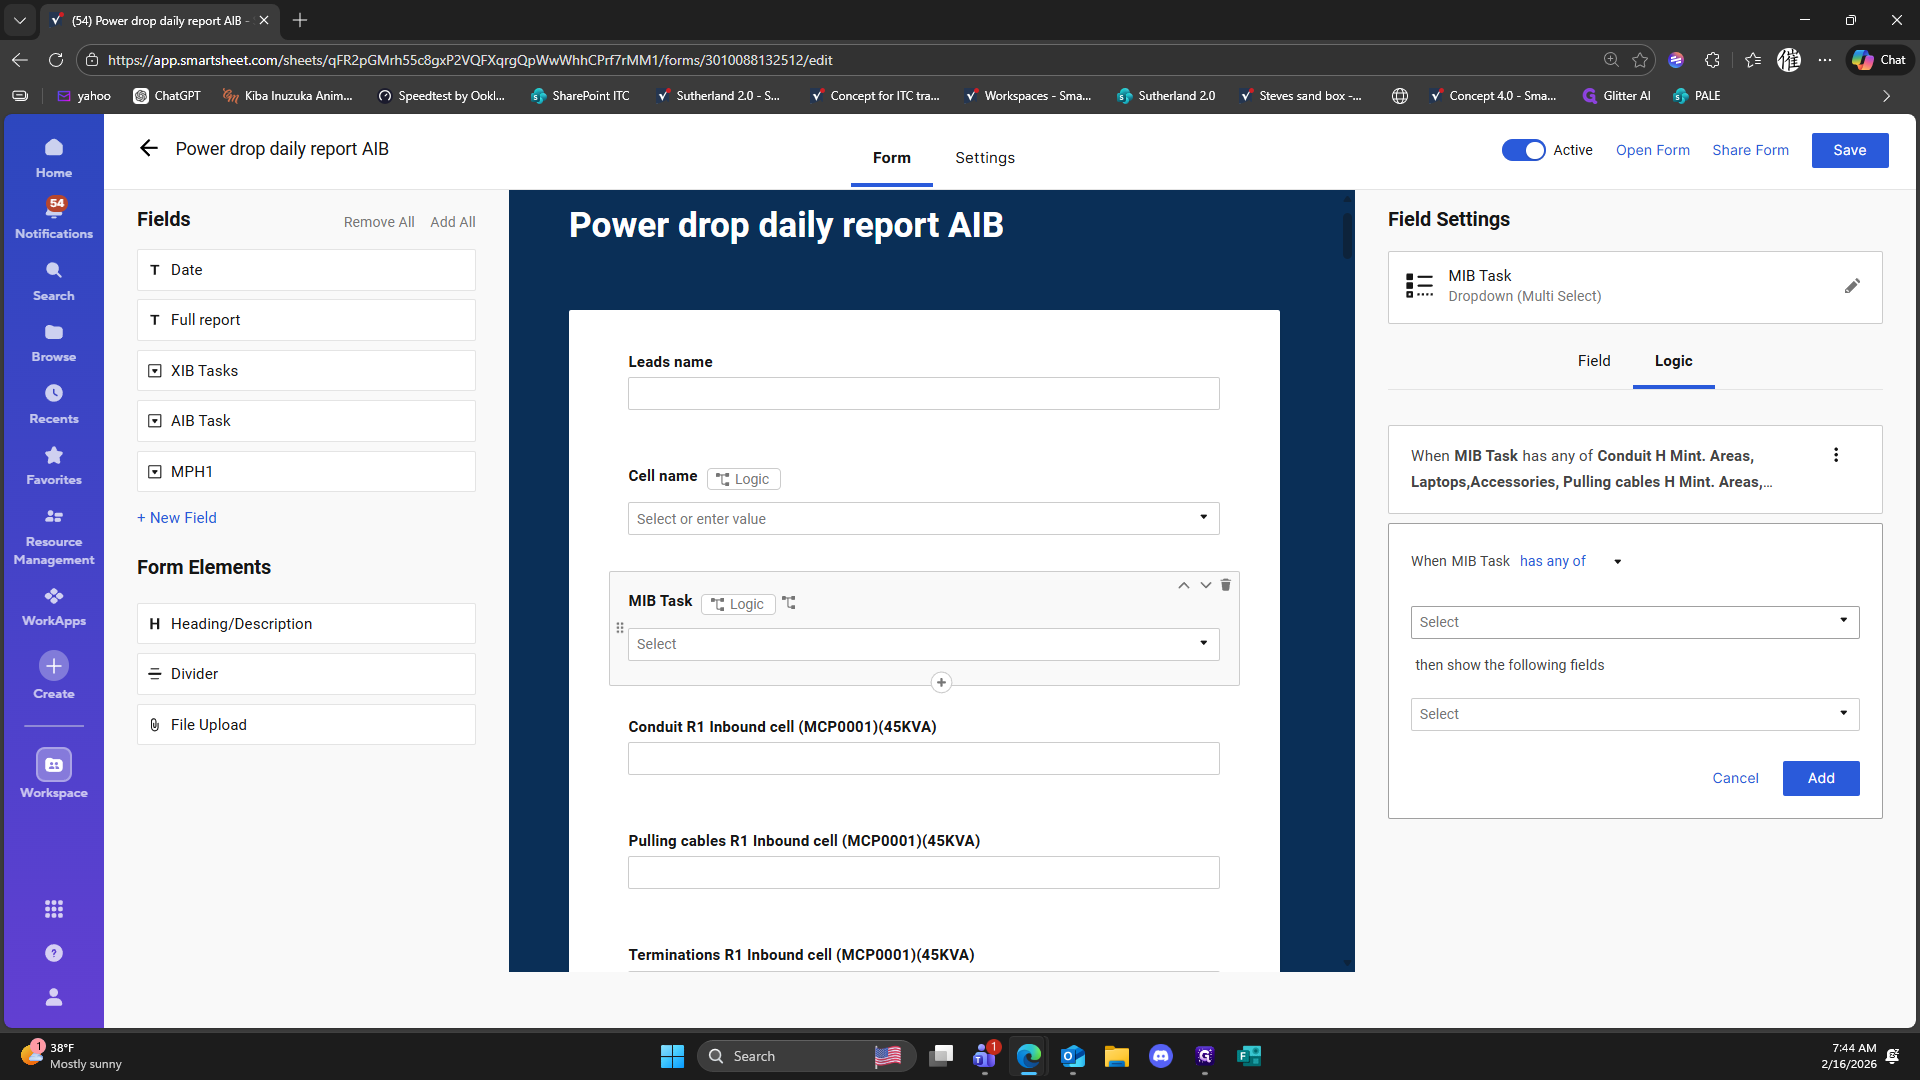Click the Logic badge next to Cell name

[x=743, y=479]
